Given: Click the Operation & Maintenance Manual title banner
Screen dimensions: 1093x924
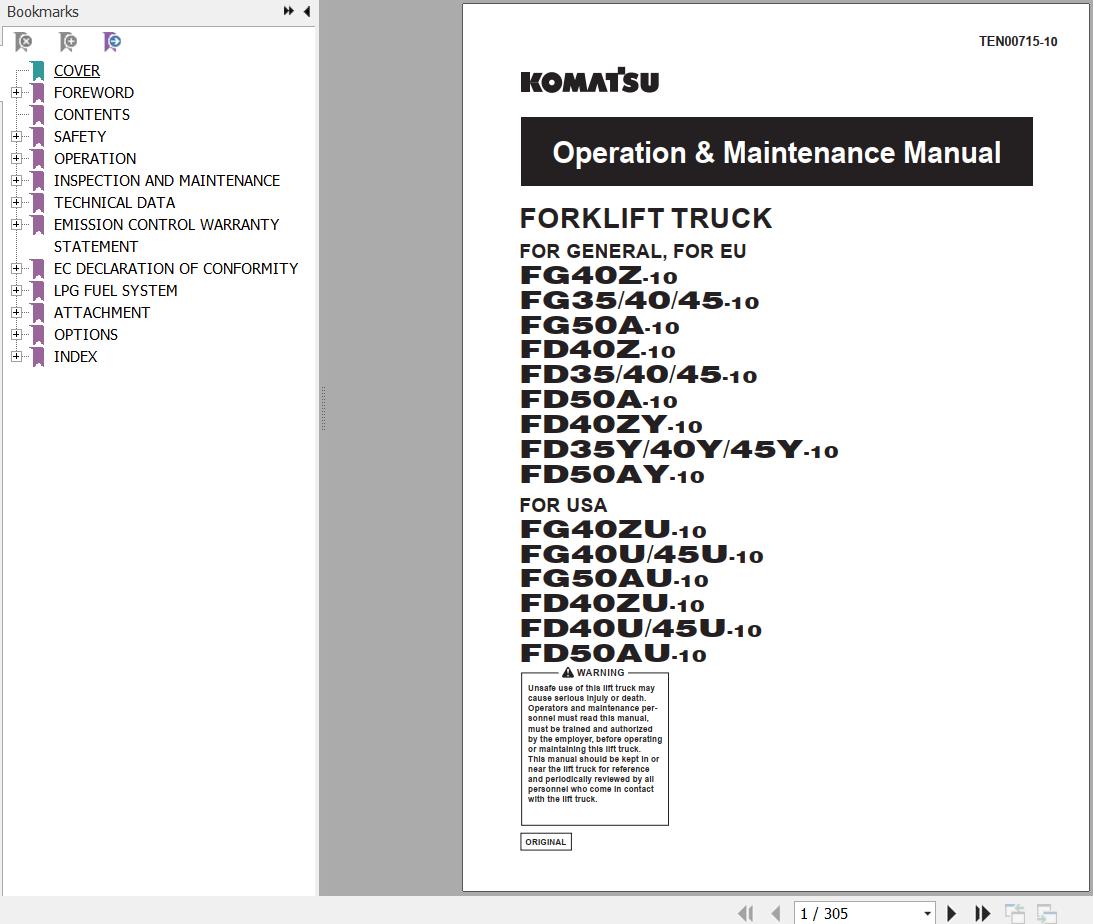Looking at the screenshot, I should pos(777,152).
